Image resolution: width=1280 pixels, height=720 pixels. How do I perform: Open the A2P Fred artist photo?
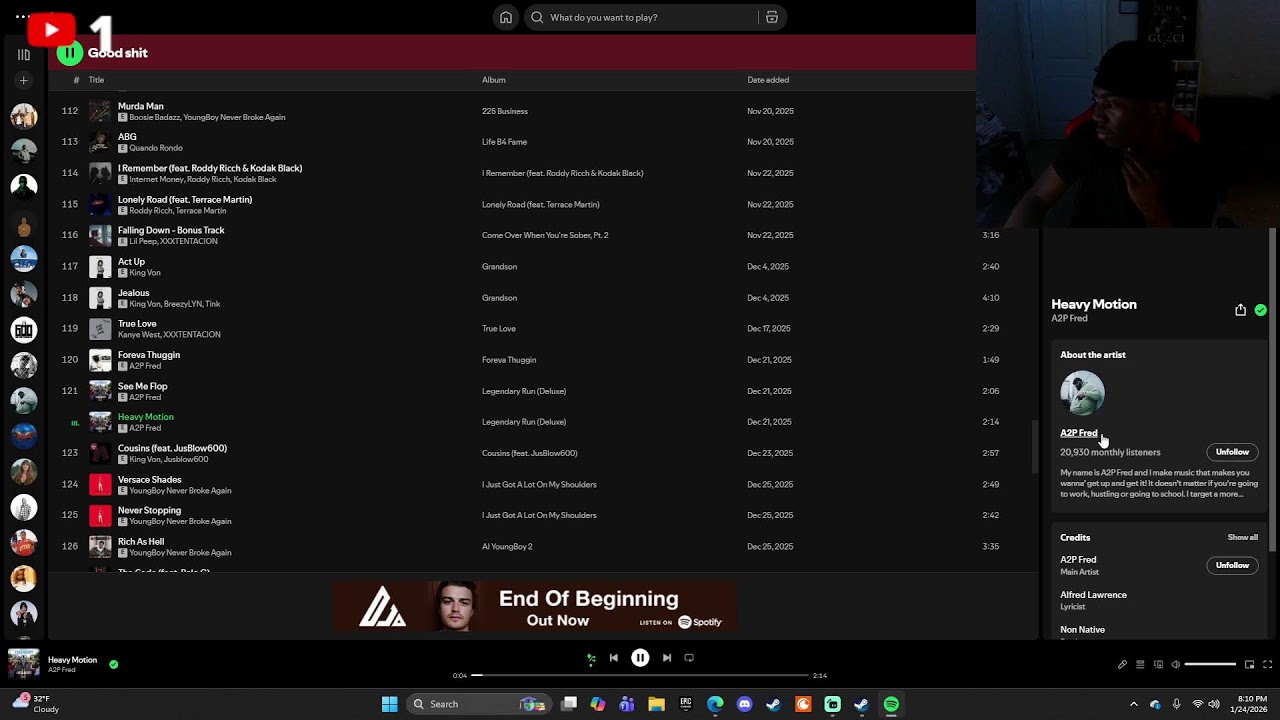pos(1082,393)
